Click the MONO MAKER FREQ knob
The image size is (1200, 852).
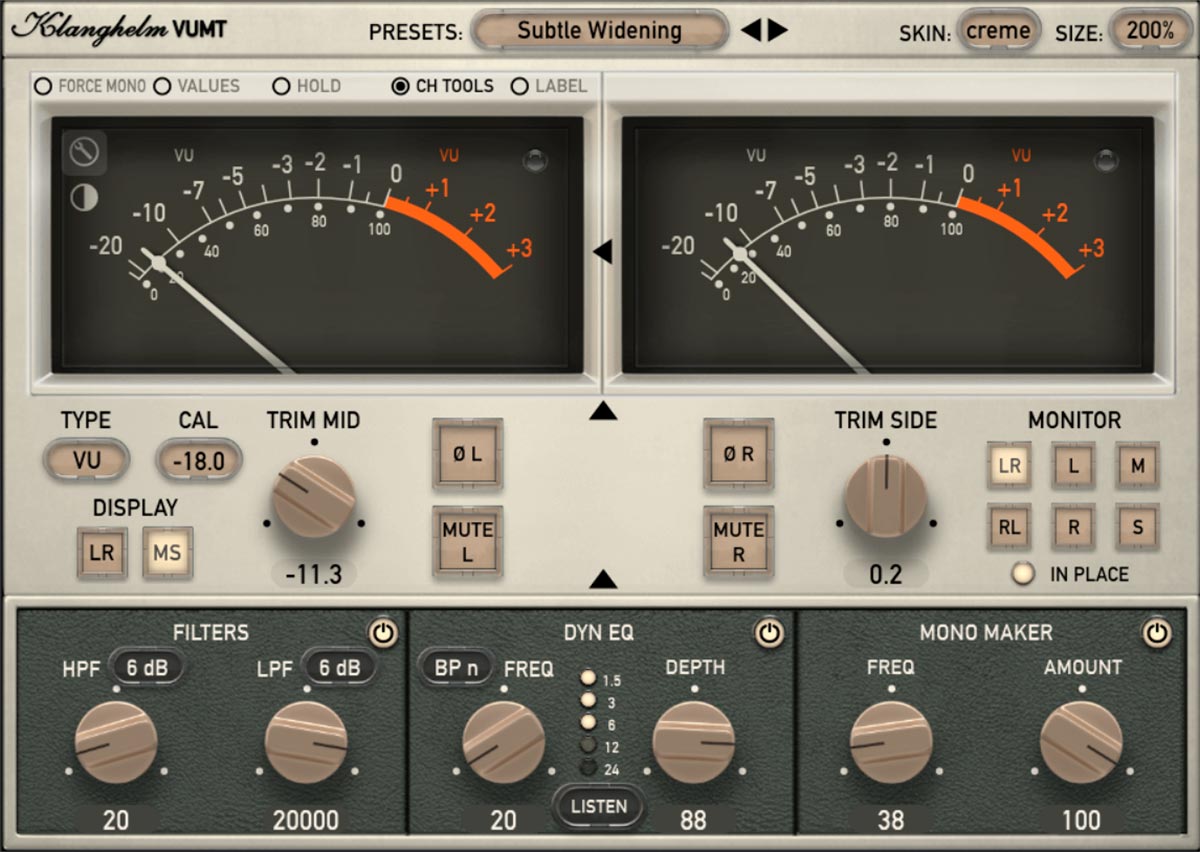coord(891,743)
